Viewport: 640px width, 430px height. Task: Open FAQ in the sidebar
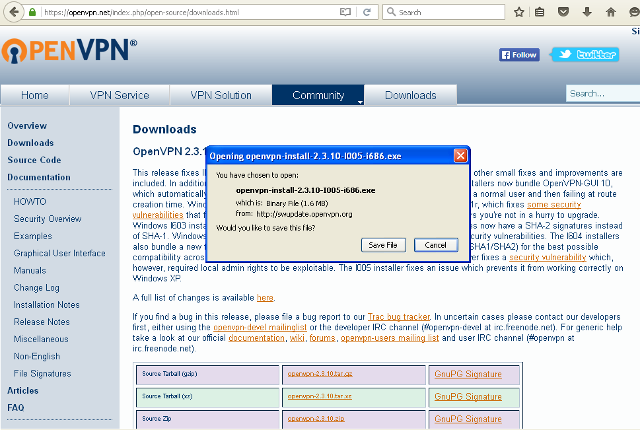[16, 408]
